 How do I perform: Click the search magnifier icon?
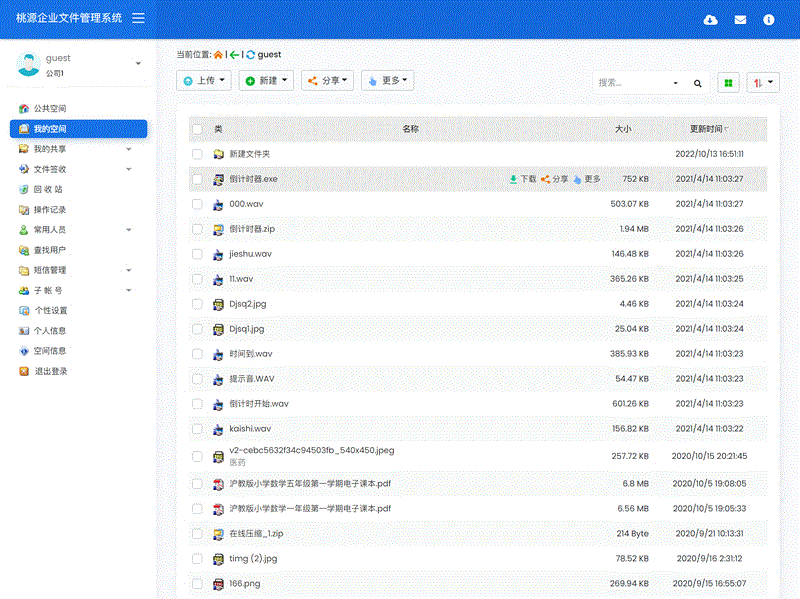click(698, 83)
